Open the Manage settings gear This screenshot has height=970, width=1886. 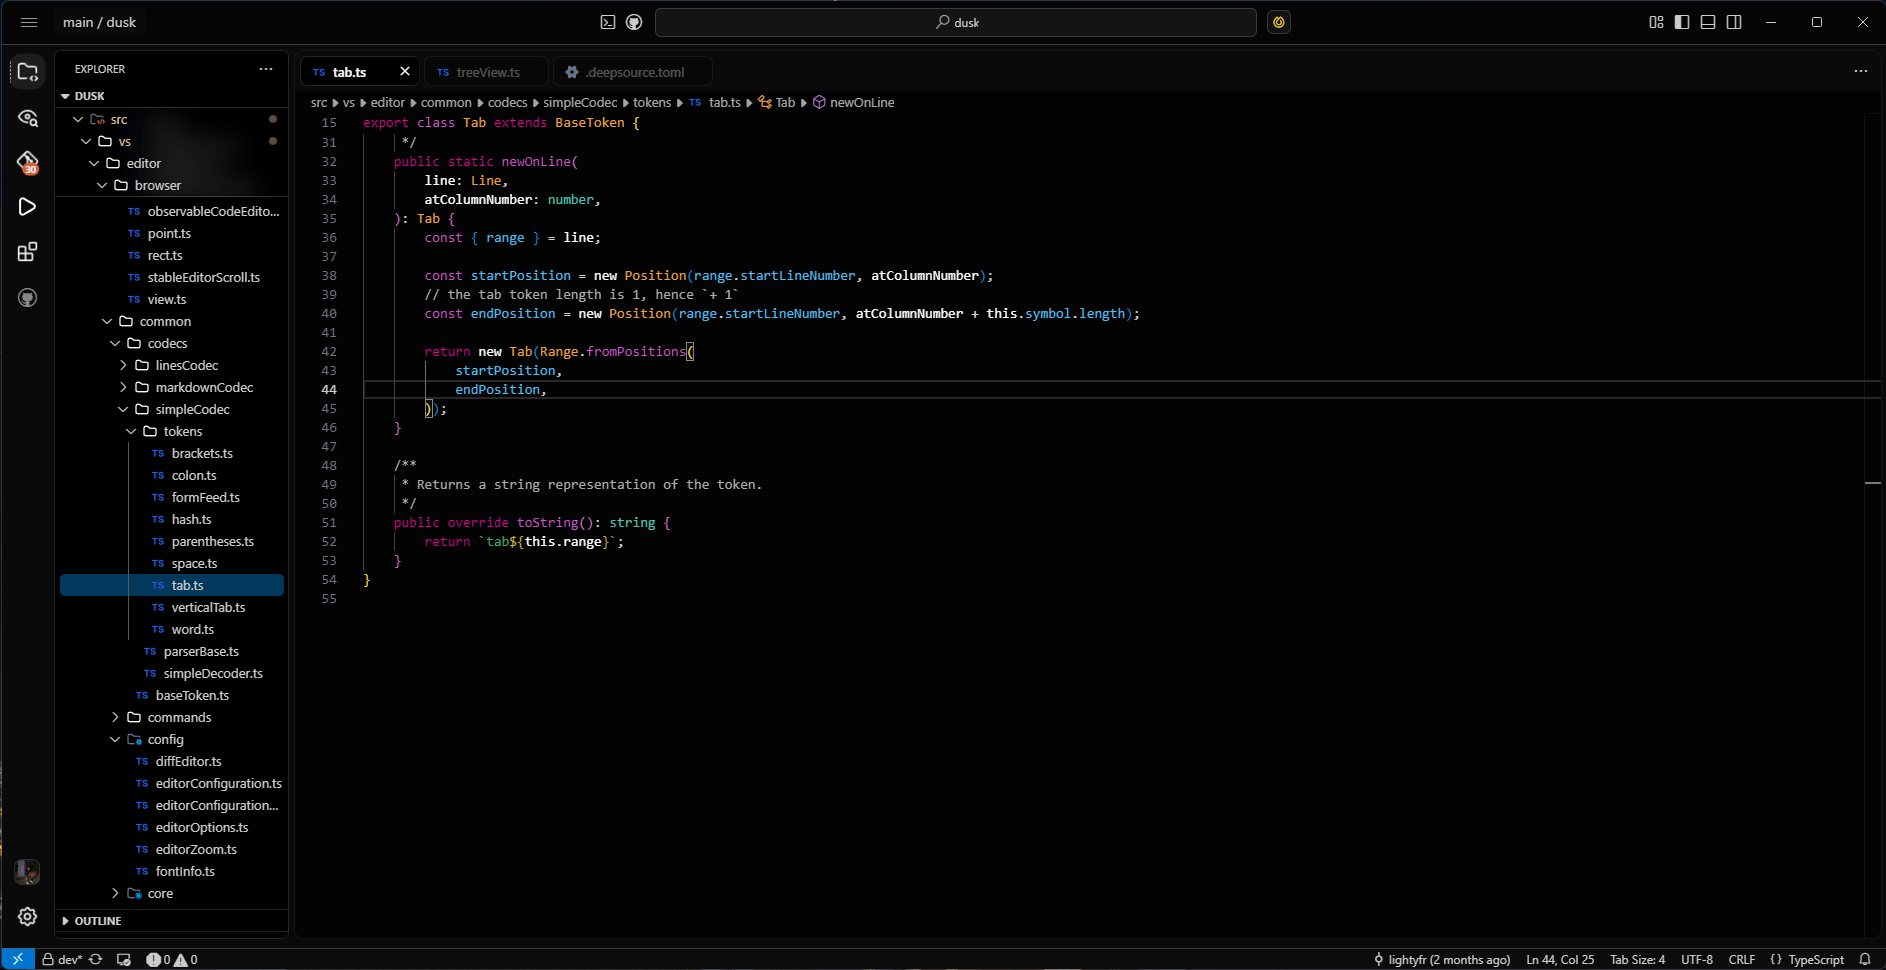pyautogui.click(x=28, y=916)
